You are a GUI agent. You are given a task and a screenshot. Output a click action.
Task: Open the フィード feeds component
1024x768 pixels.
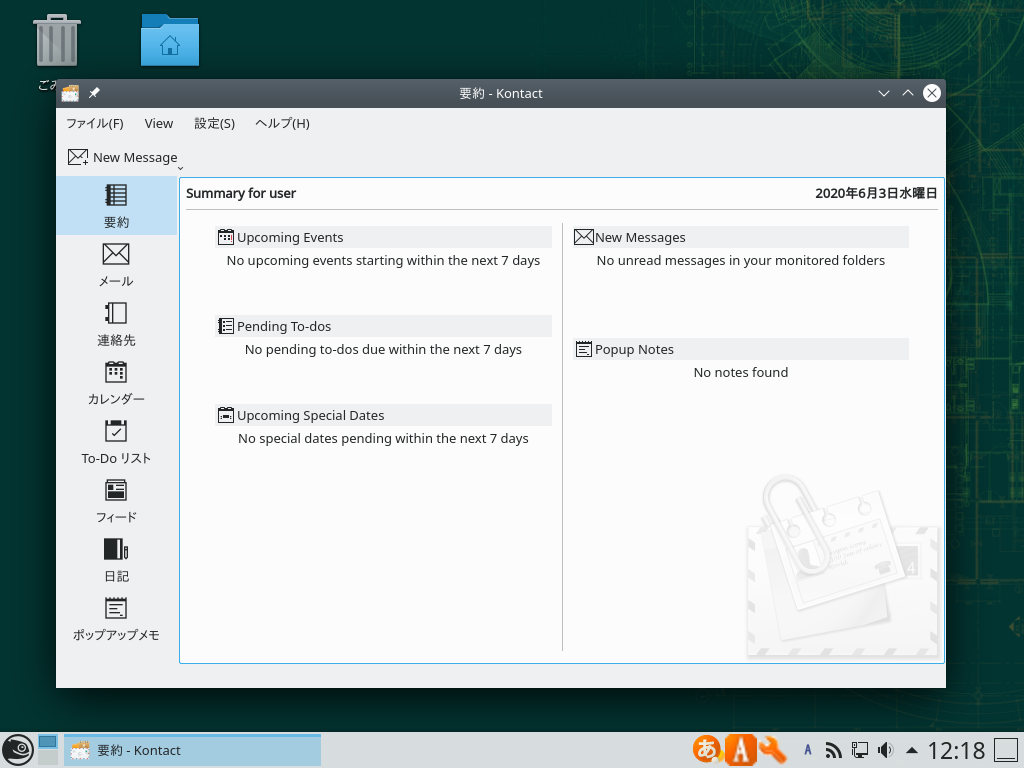point(116,501)
